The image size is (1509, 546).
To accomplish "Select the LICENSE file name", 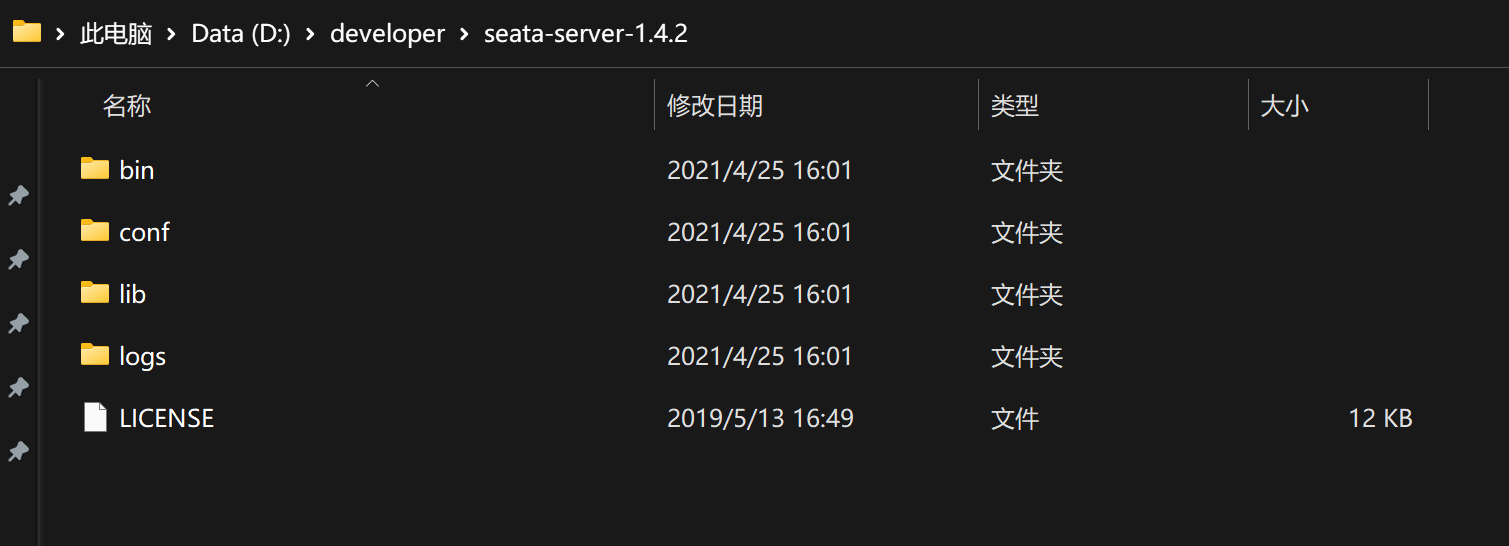I will pyautogui.click(x=166, y=418).
